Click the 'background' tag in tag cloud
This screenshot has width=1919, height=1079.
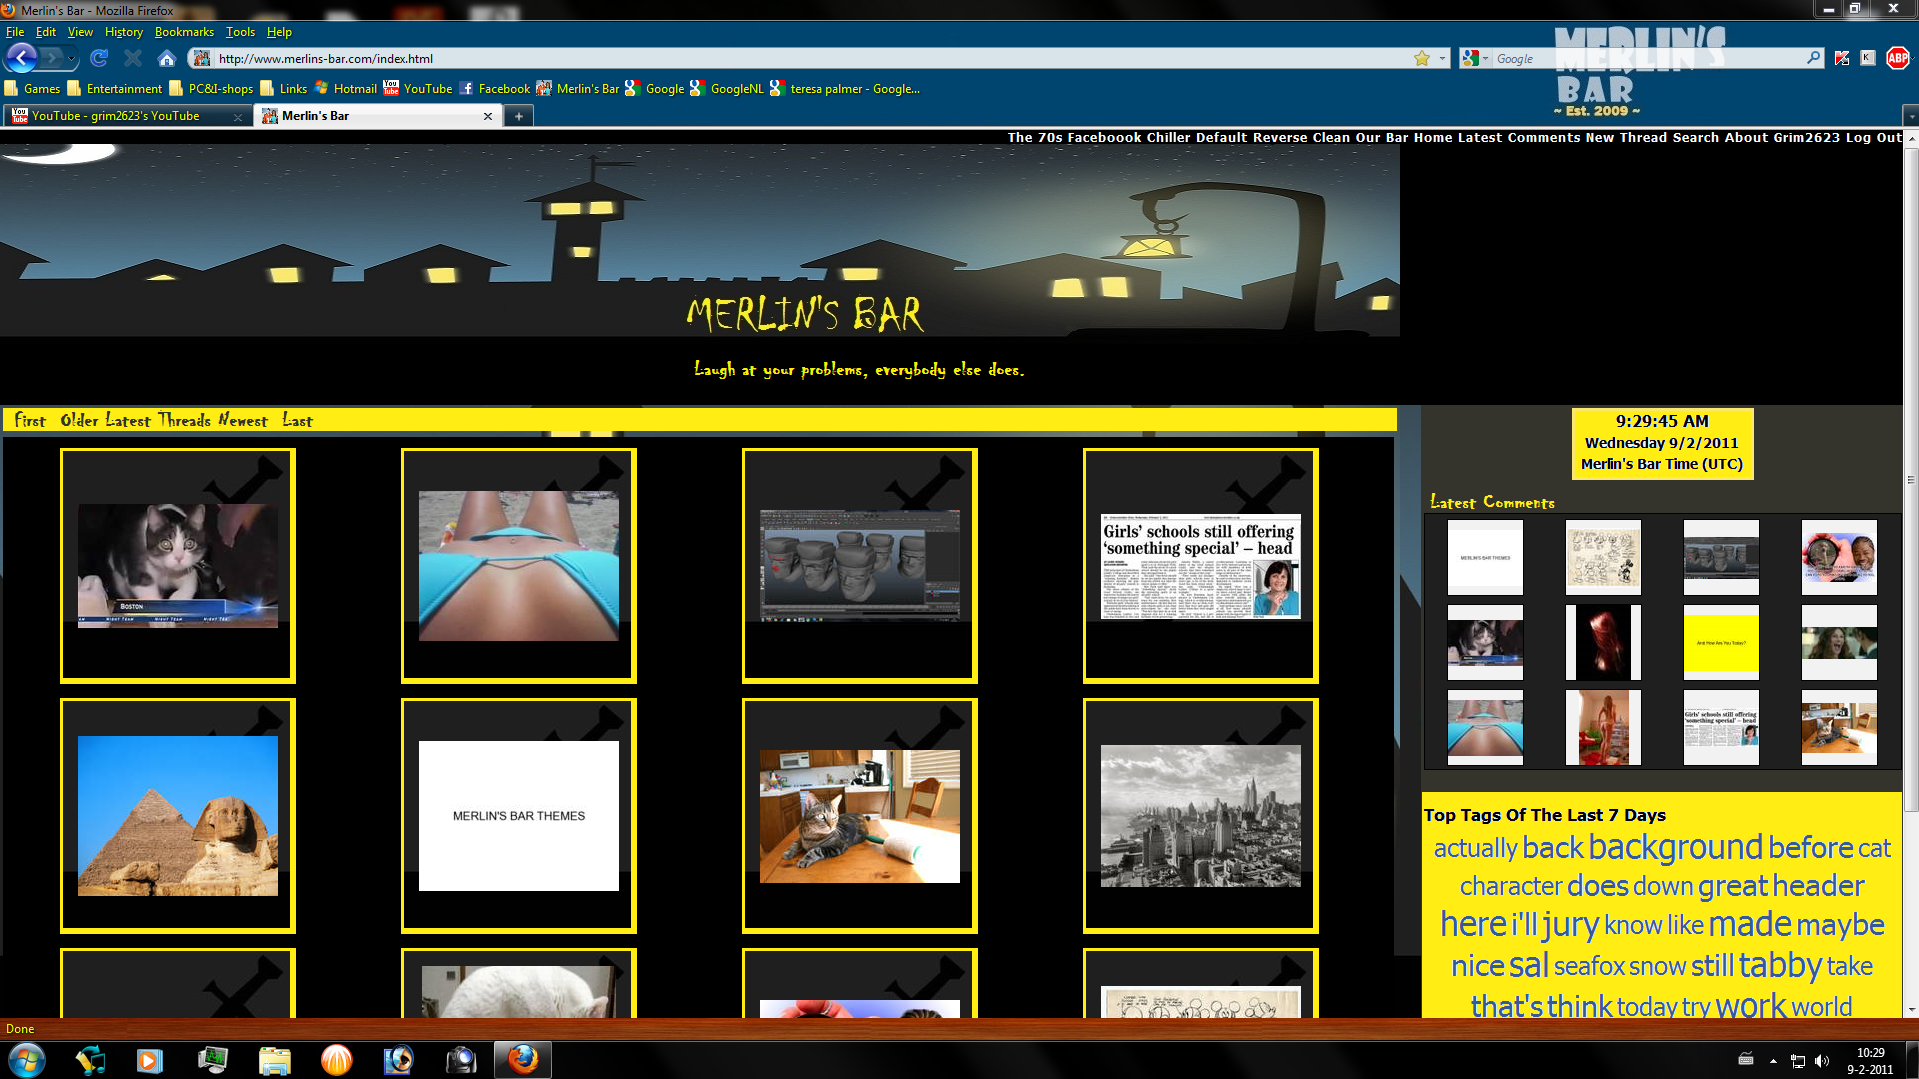point(1675,847)
